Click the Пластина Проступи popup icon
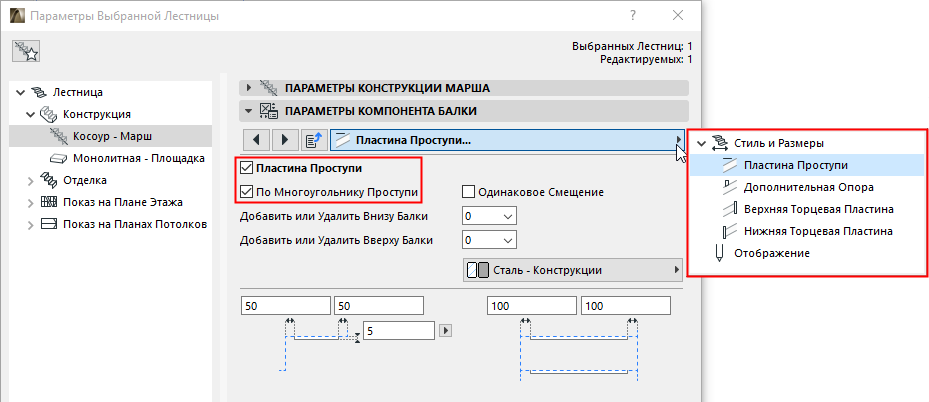This screenshot has width=929, height=402. [x=729, y=165]
